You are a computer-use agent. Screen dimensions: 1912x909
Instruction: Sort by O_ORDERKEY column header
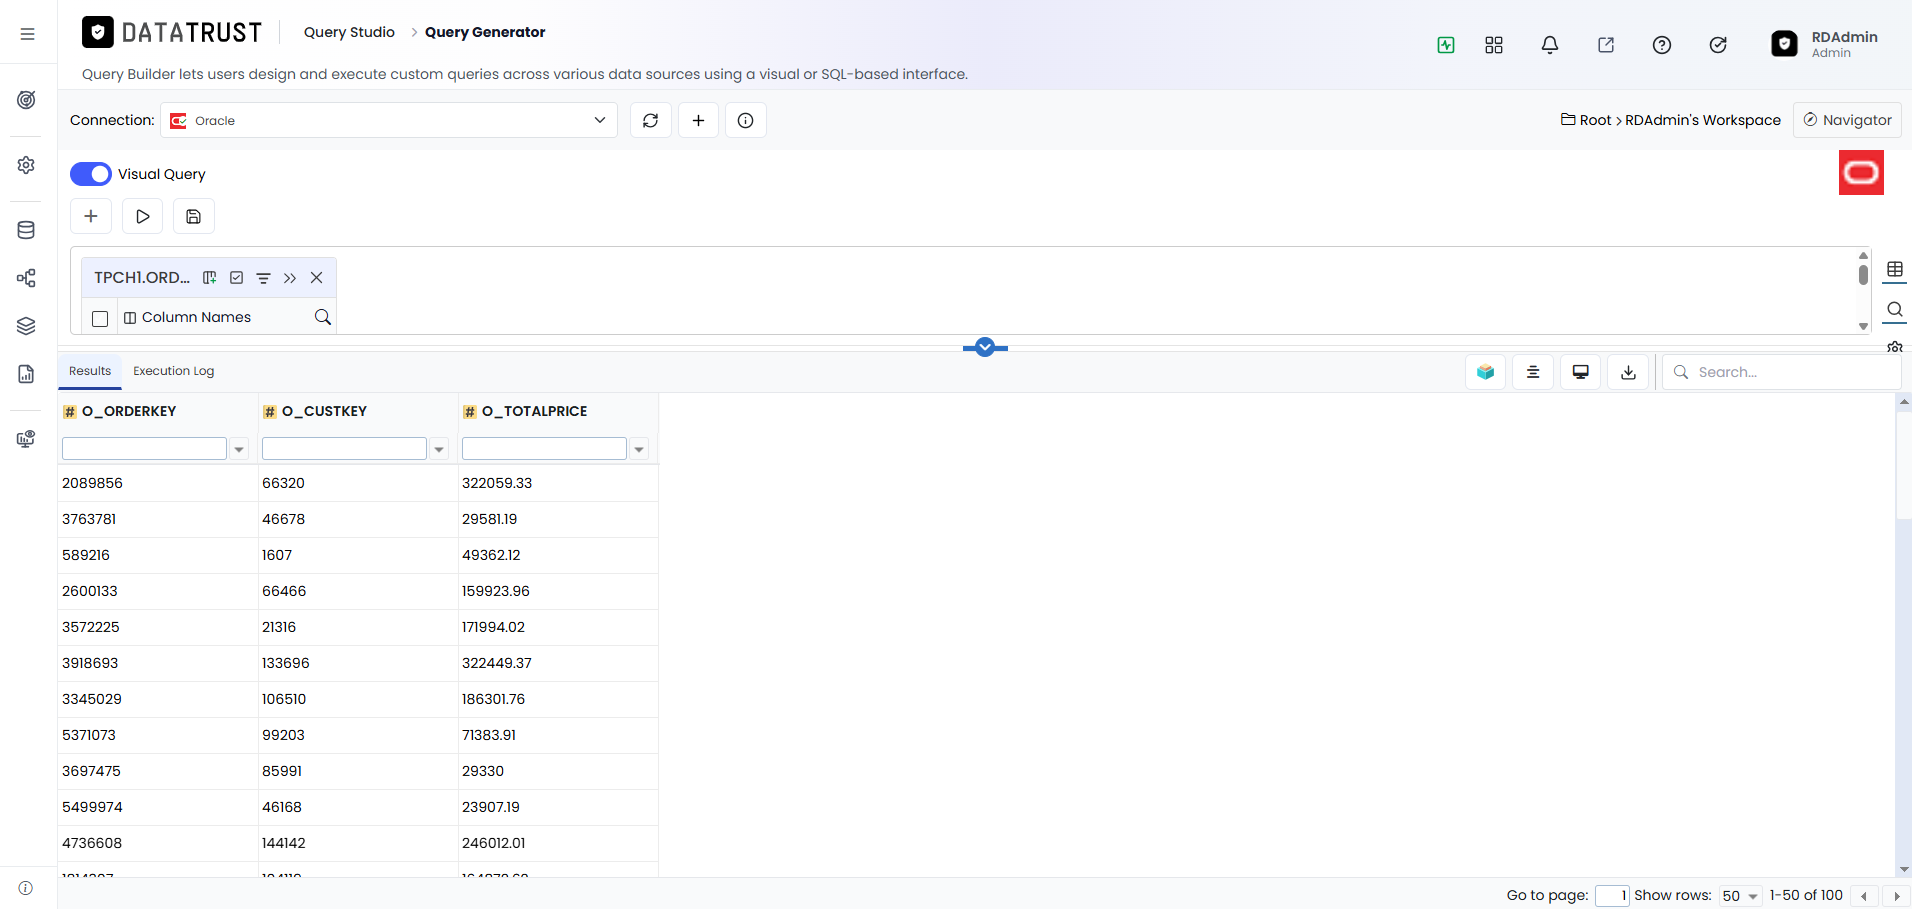coord(129,411)
